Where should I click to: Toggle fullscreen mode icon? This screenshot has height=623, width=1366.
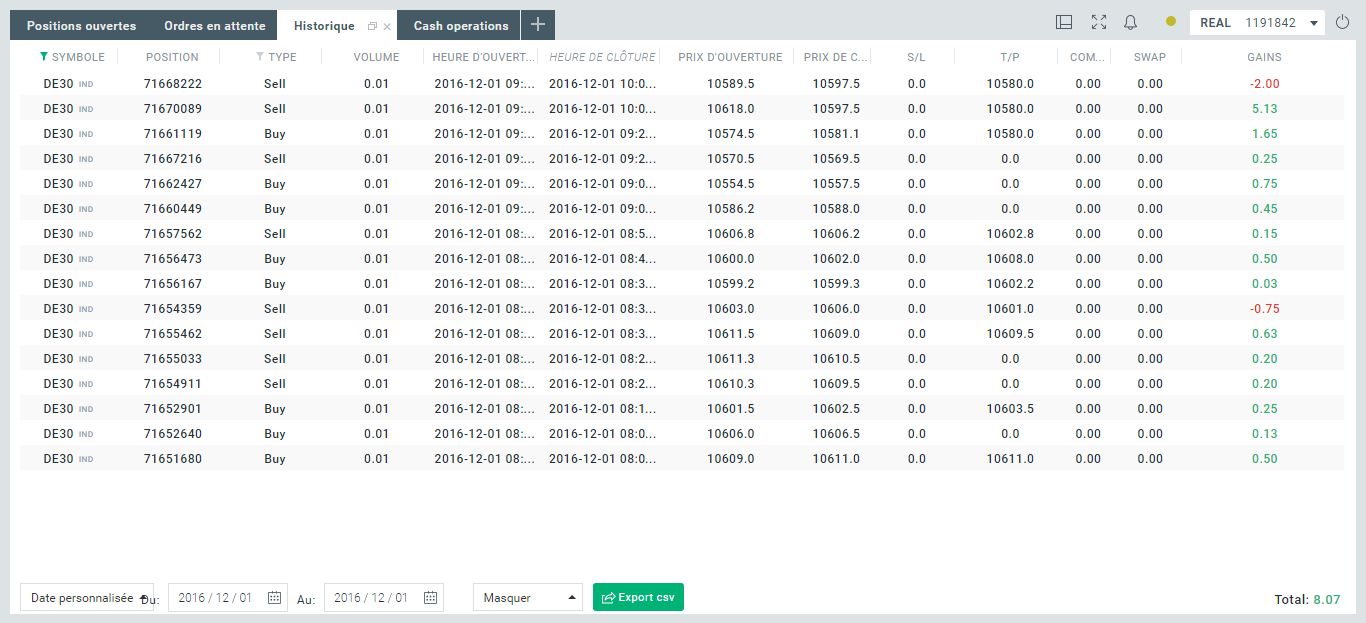tap(1098, 22)
